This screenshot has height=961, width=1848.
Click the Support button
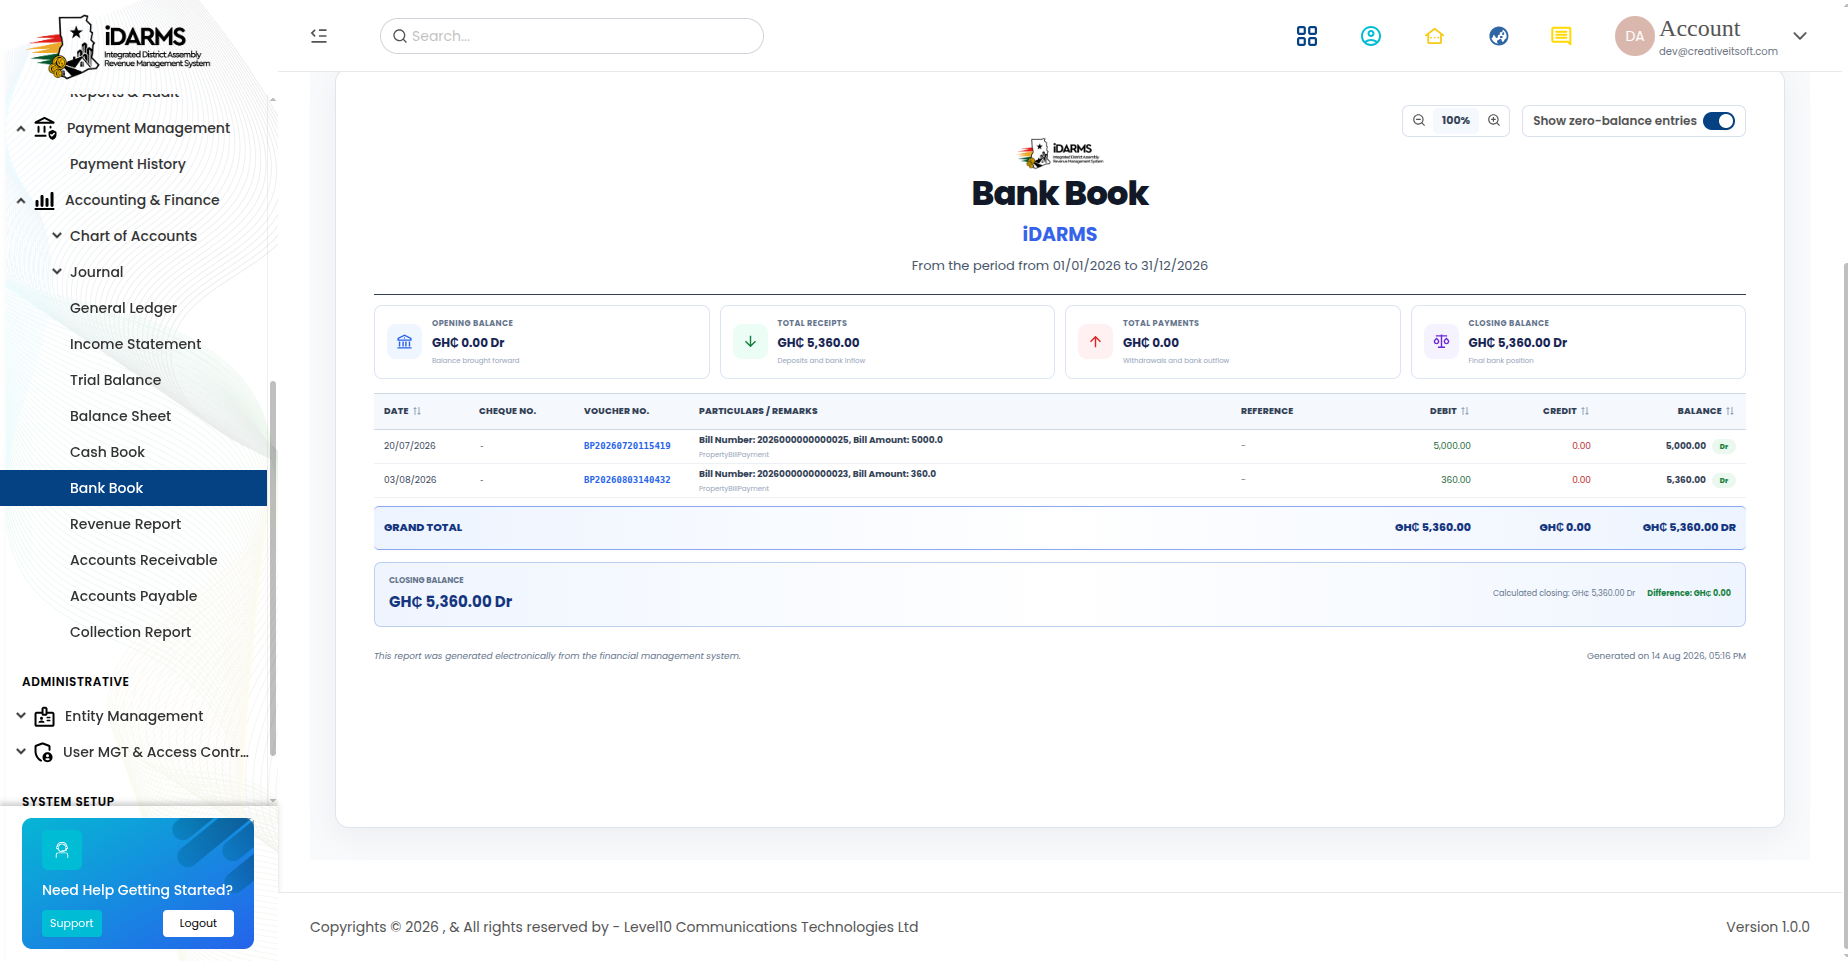coord(72,923)
